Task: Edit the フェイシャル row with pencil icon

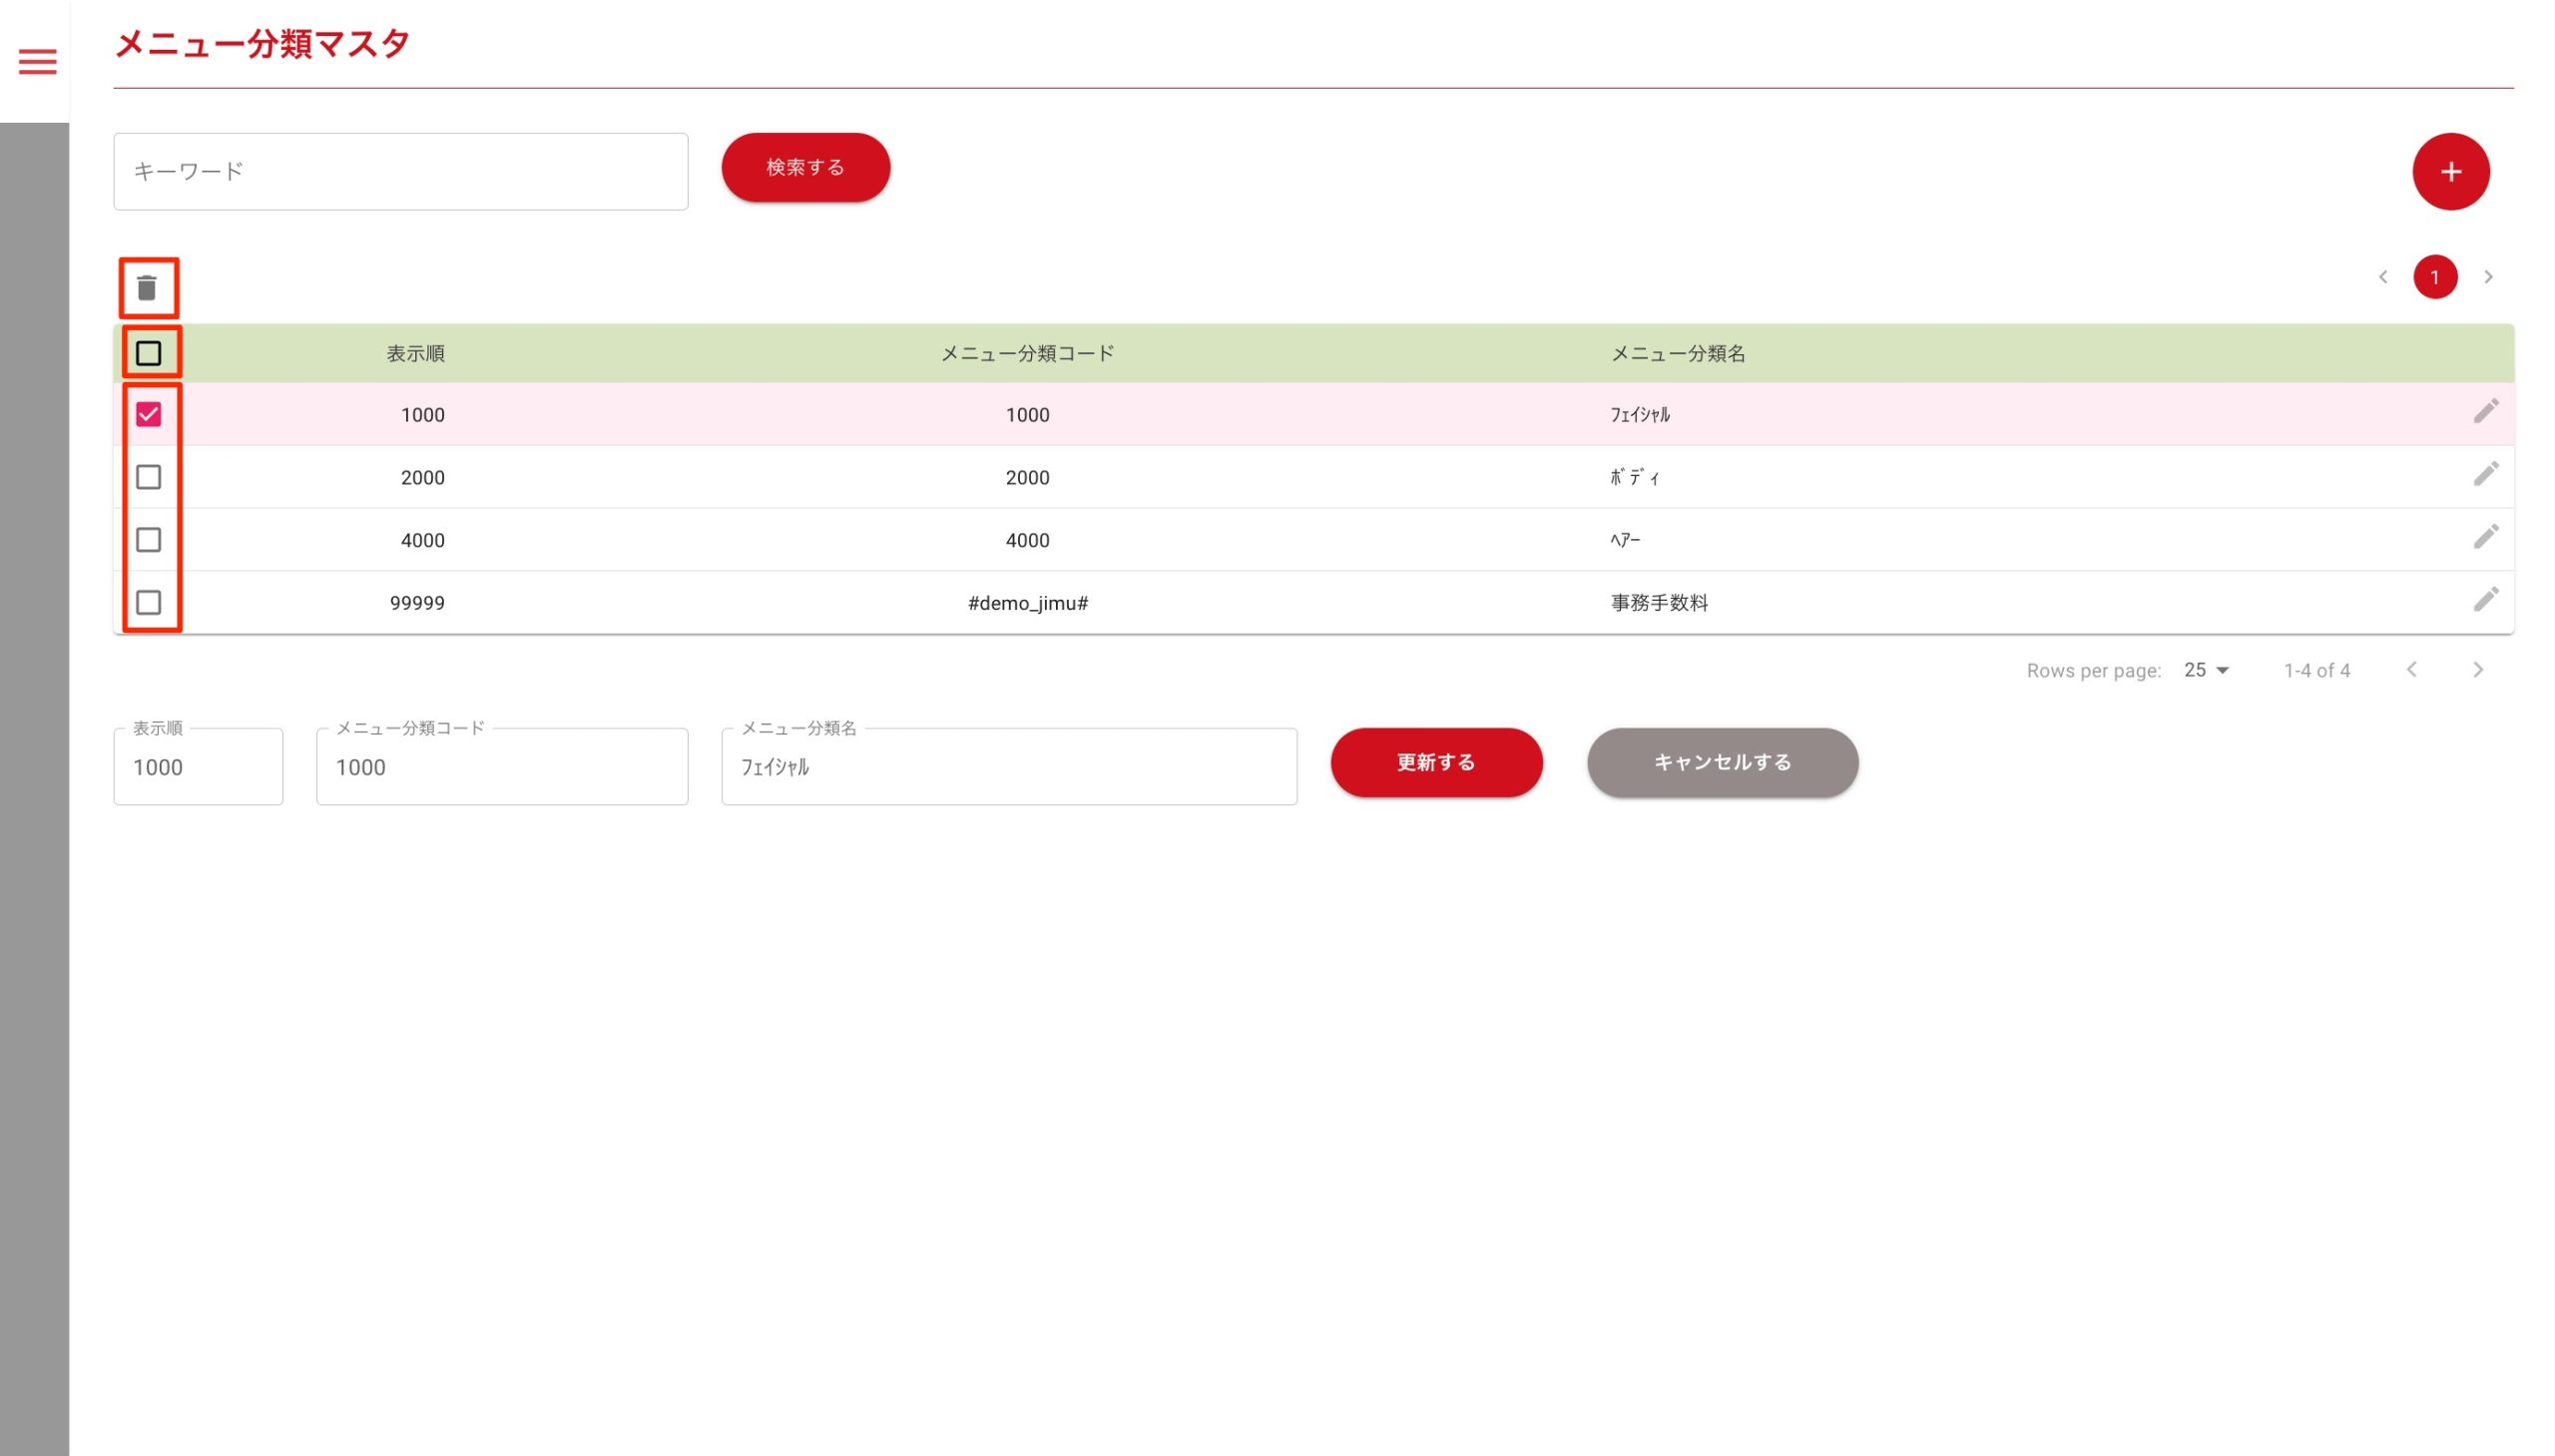Action: pos(2484,412)
